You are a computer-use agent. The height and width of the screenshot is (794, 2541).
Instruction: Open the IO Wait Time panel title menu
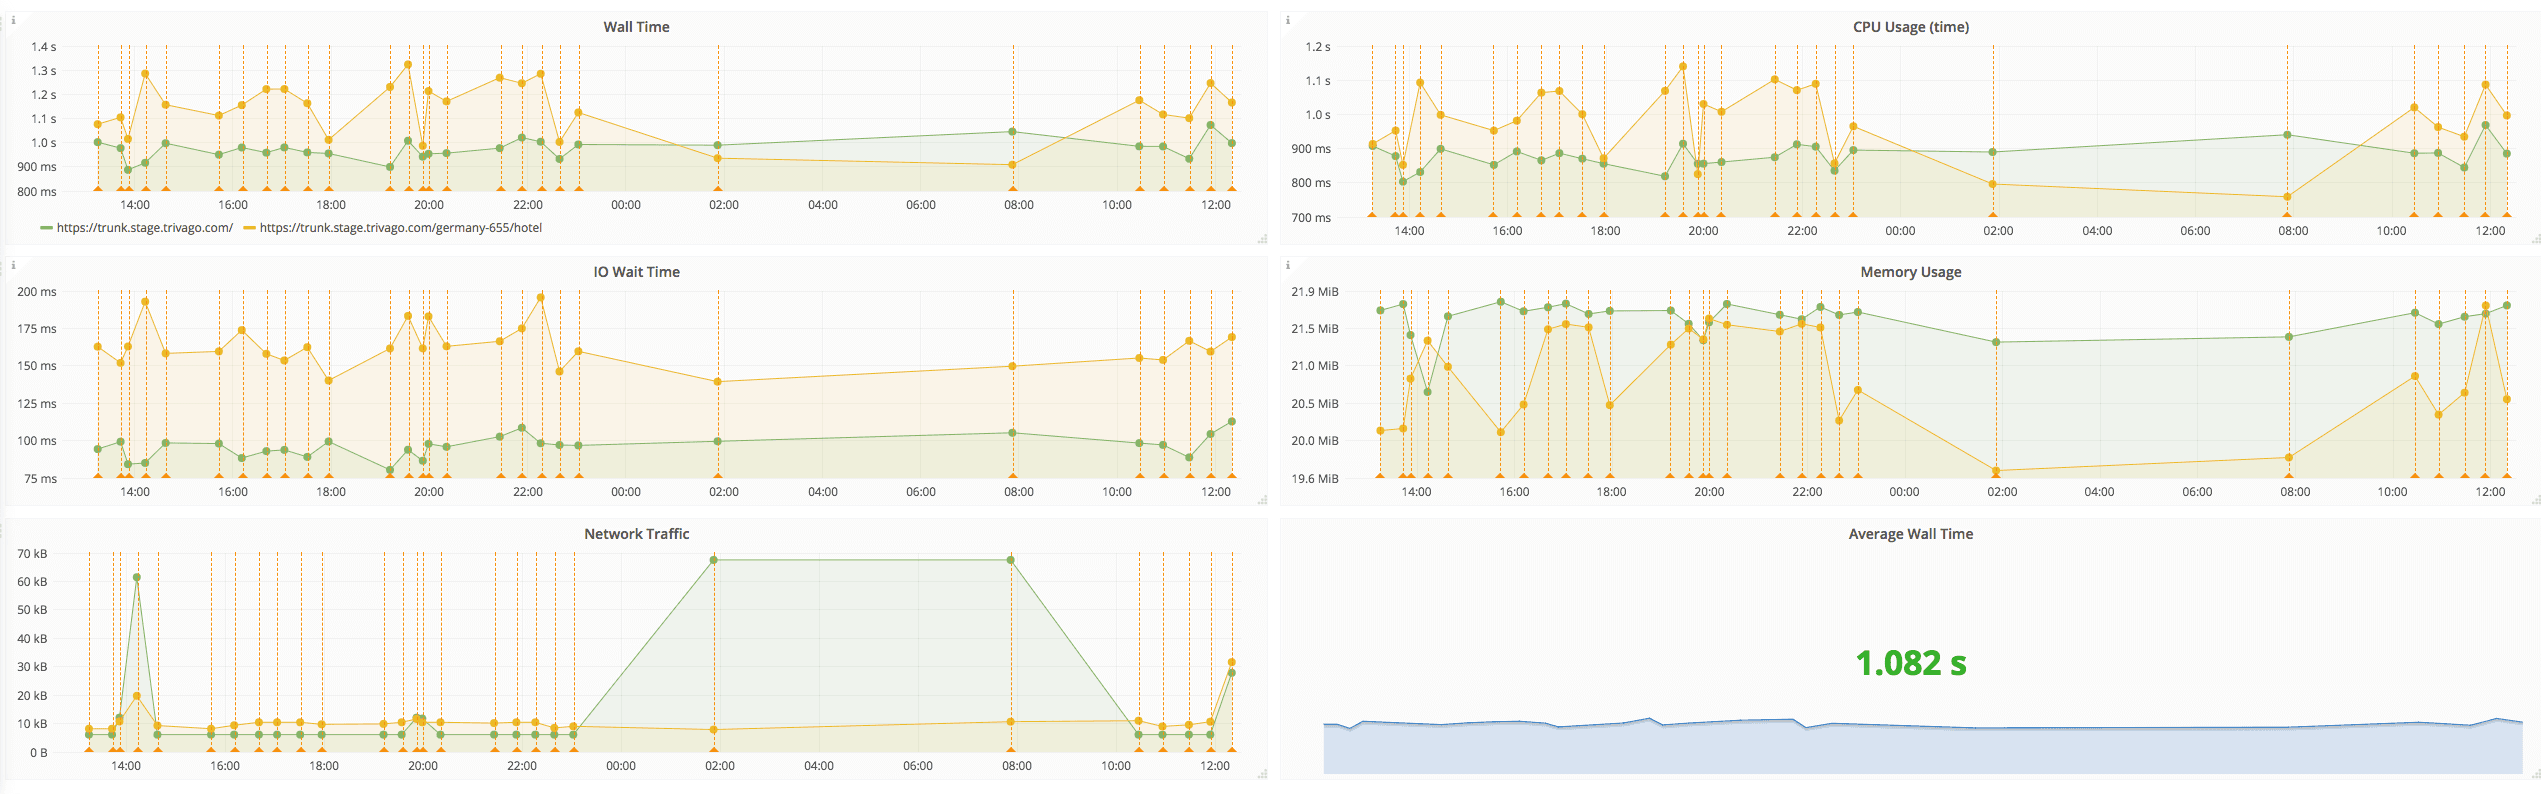click(x=636, y=272)
